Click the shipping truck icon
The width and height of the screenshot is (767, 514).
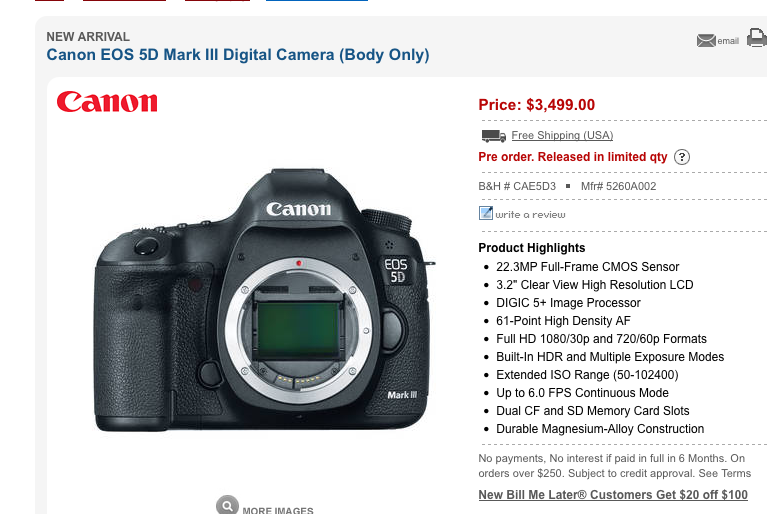click(x=494, y=135)
